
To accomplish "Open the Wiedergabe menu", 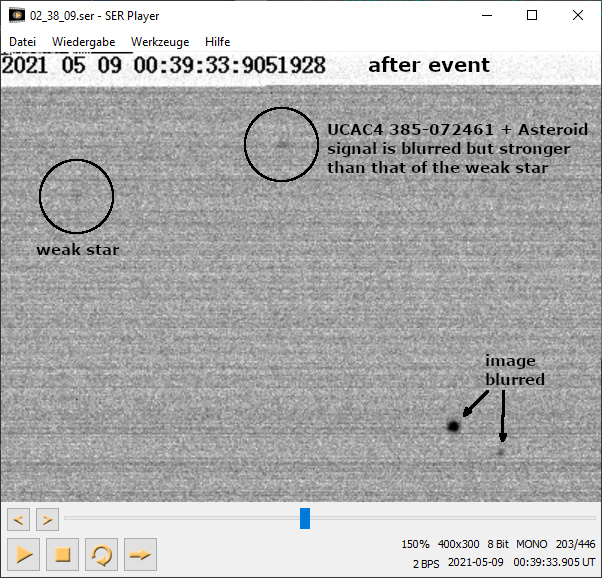I will (x=83, y=42).
